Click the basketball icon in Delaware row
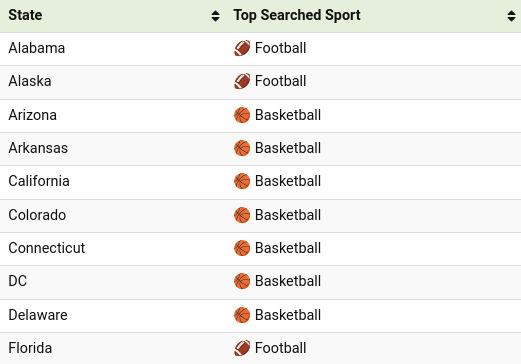Screen dimensions: 521x364 pyautogui.click(x=242, y=315)
